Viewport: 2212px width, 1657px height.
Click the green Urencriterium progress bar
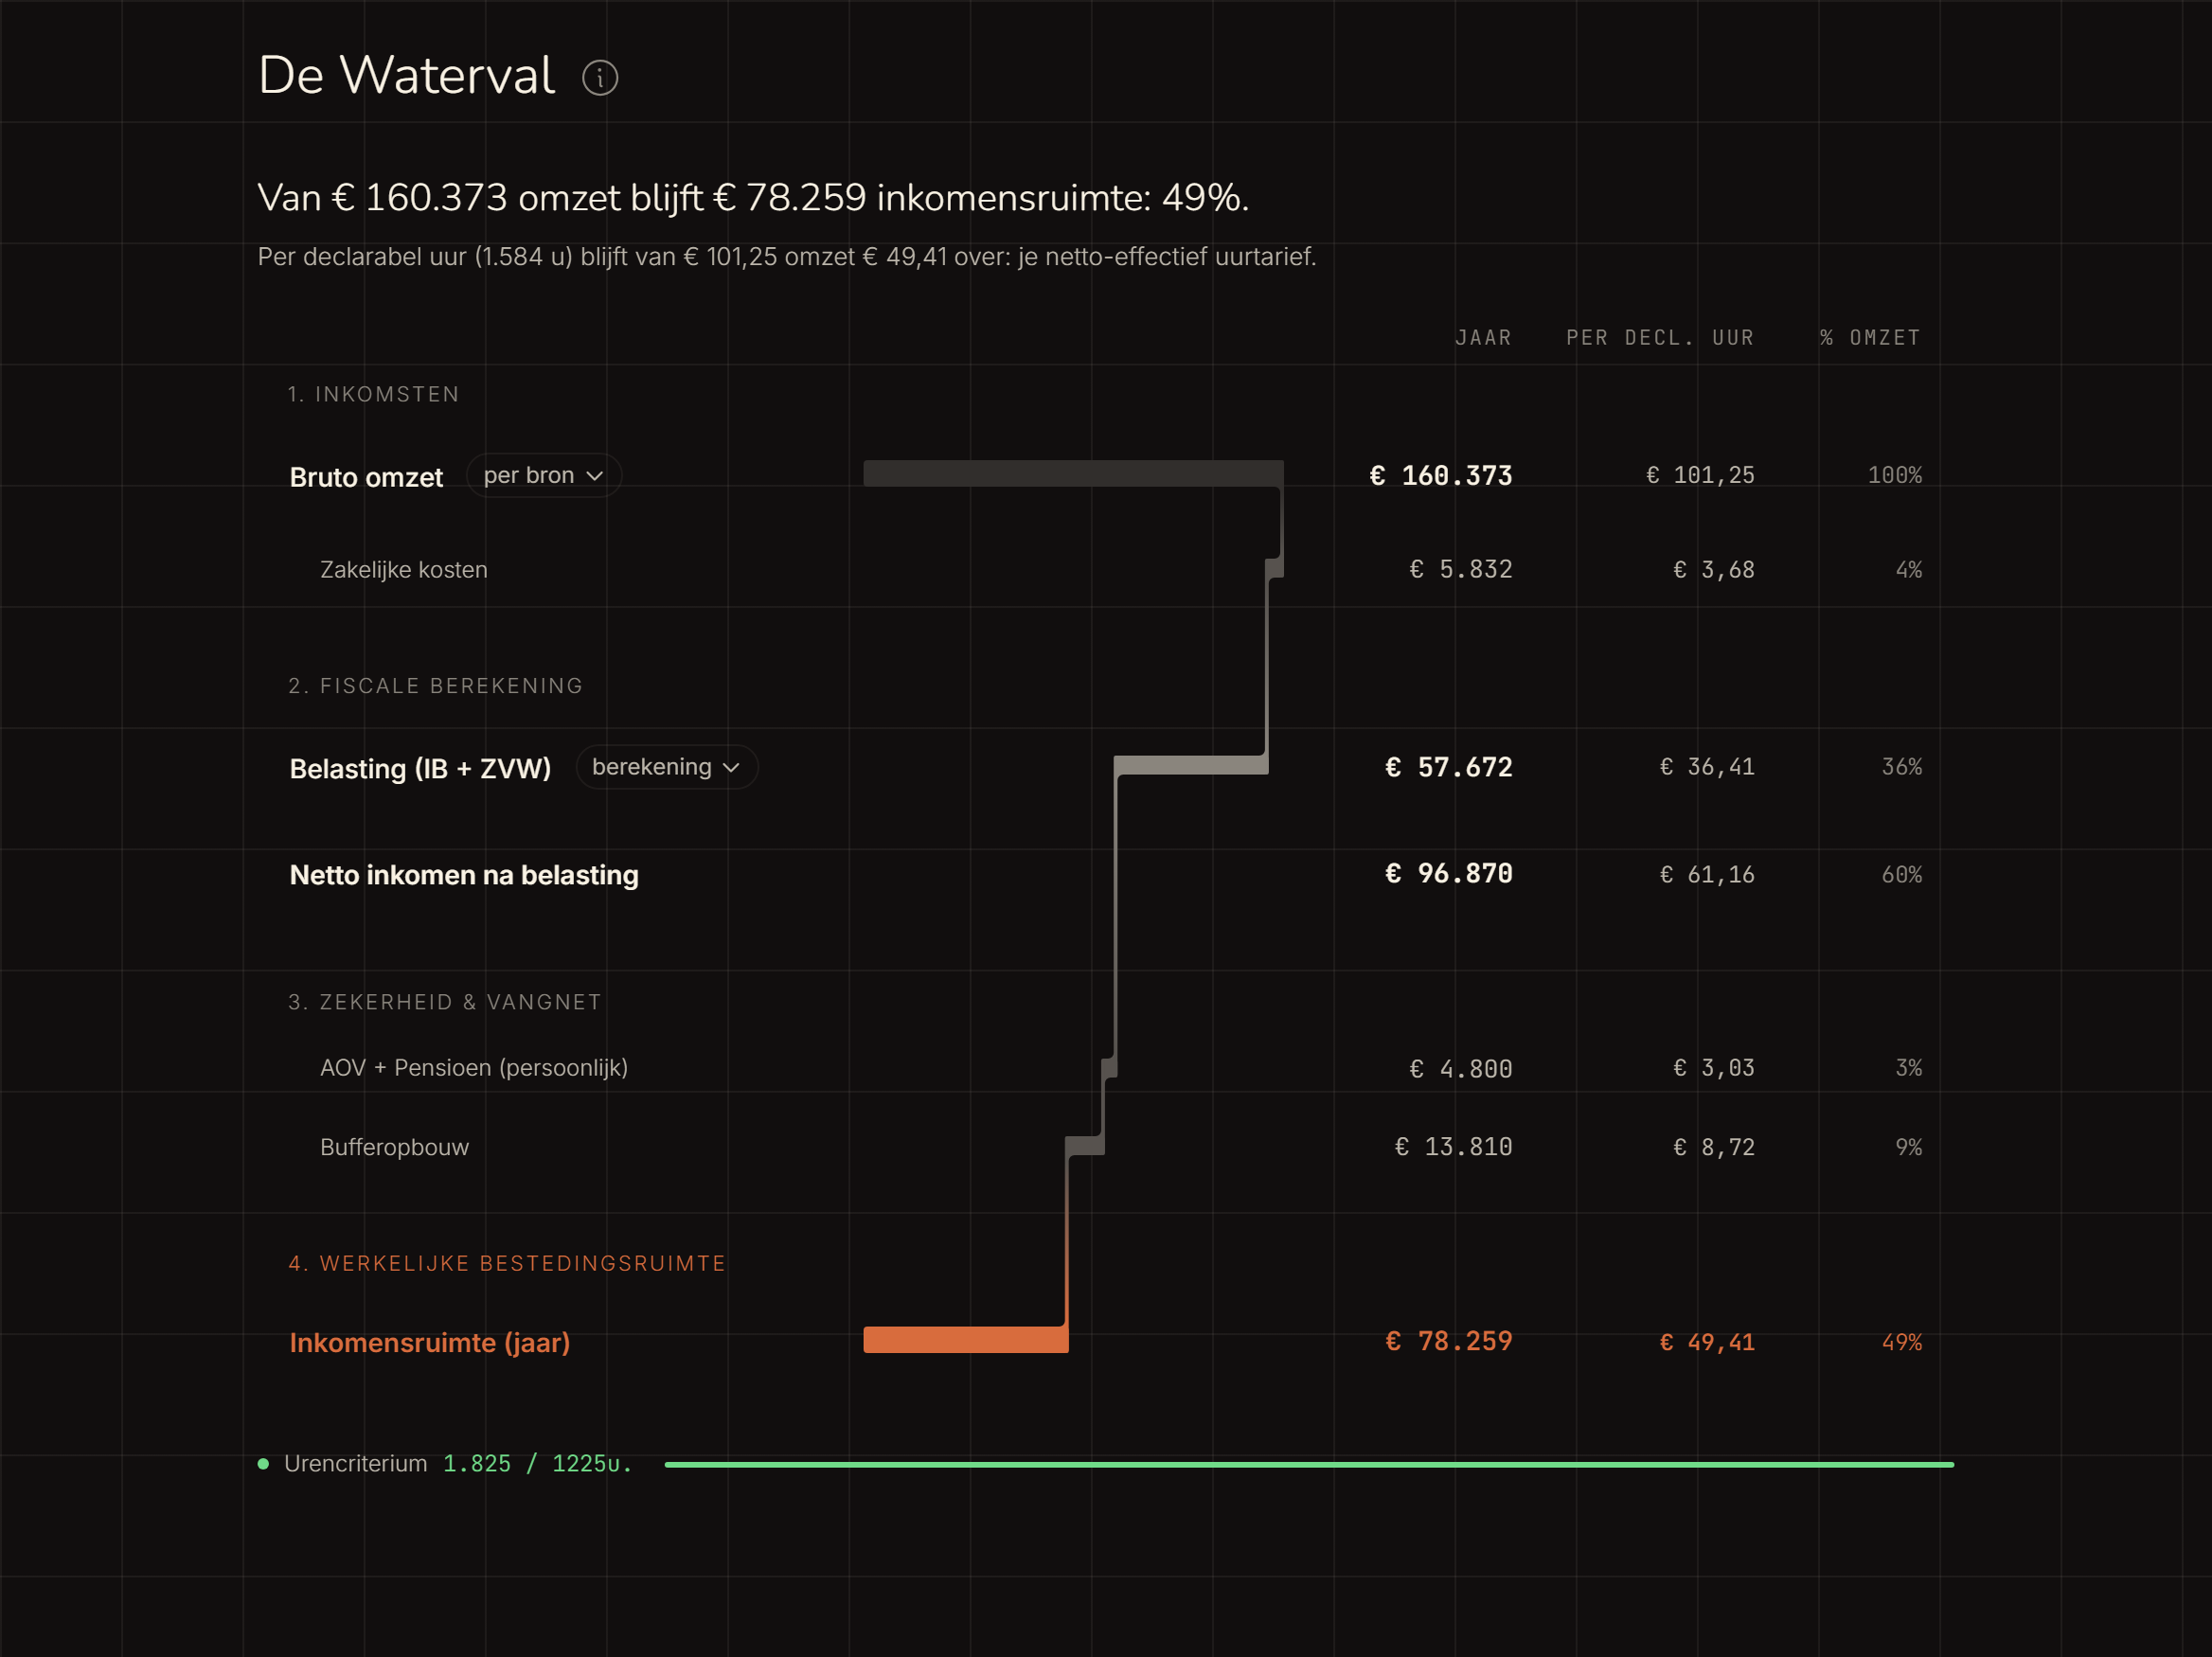pyautogui.click(x=1308, y=1464)
